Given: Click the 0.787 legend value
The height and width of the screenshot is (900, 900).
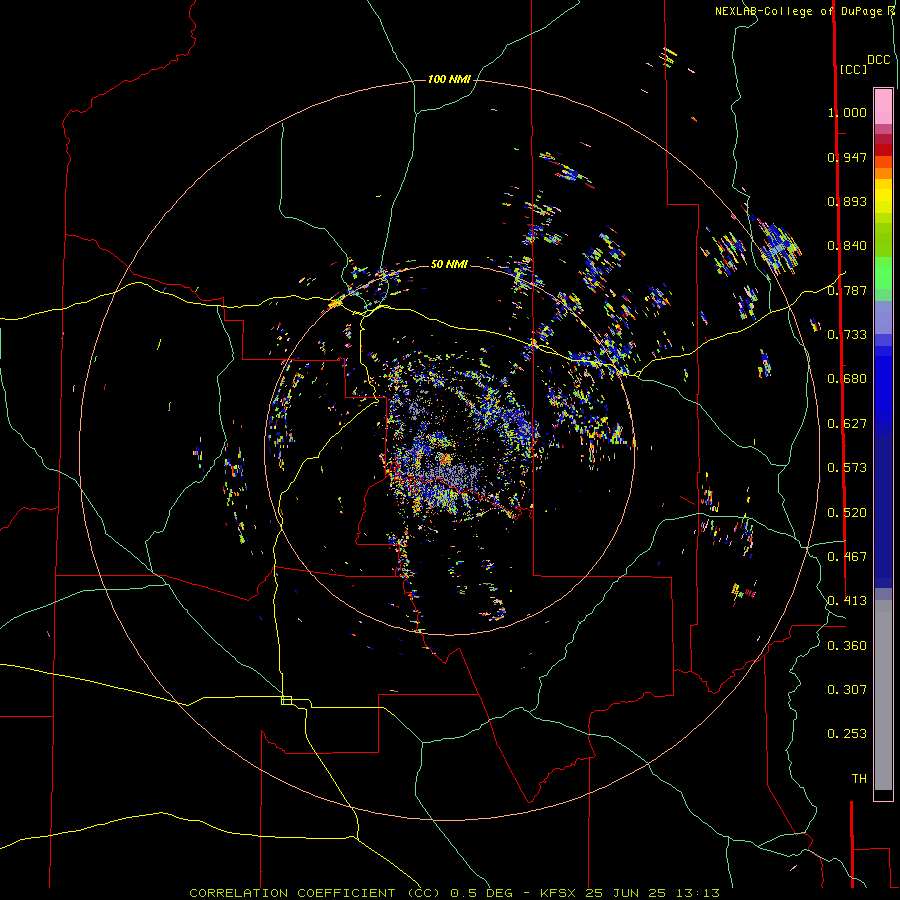Looking at the screenshot, I should click(x=847, y=290).
